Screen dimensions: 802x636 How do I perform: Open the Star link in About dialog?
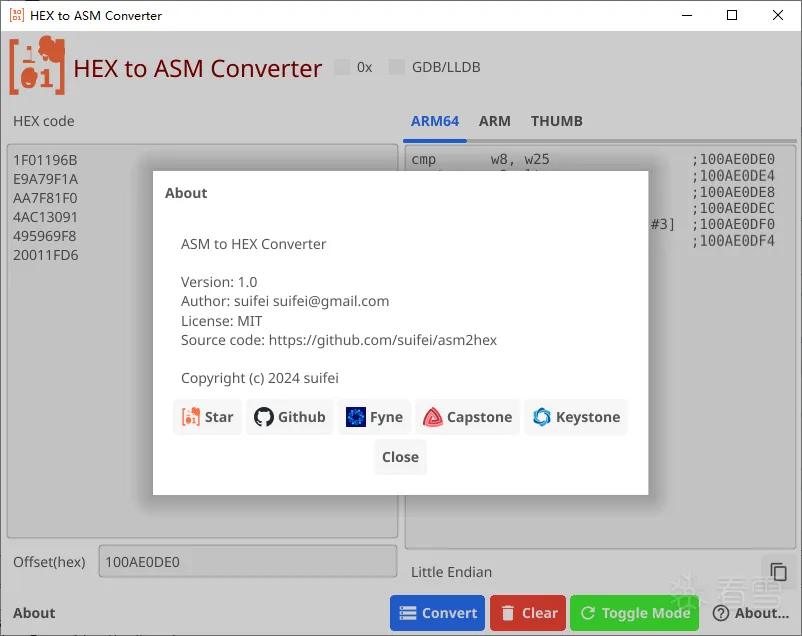click(x=207, y=417)
